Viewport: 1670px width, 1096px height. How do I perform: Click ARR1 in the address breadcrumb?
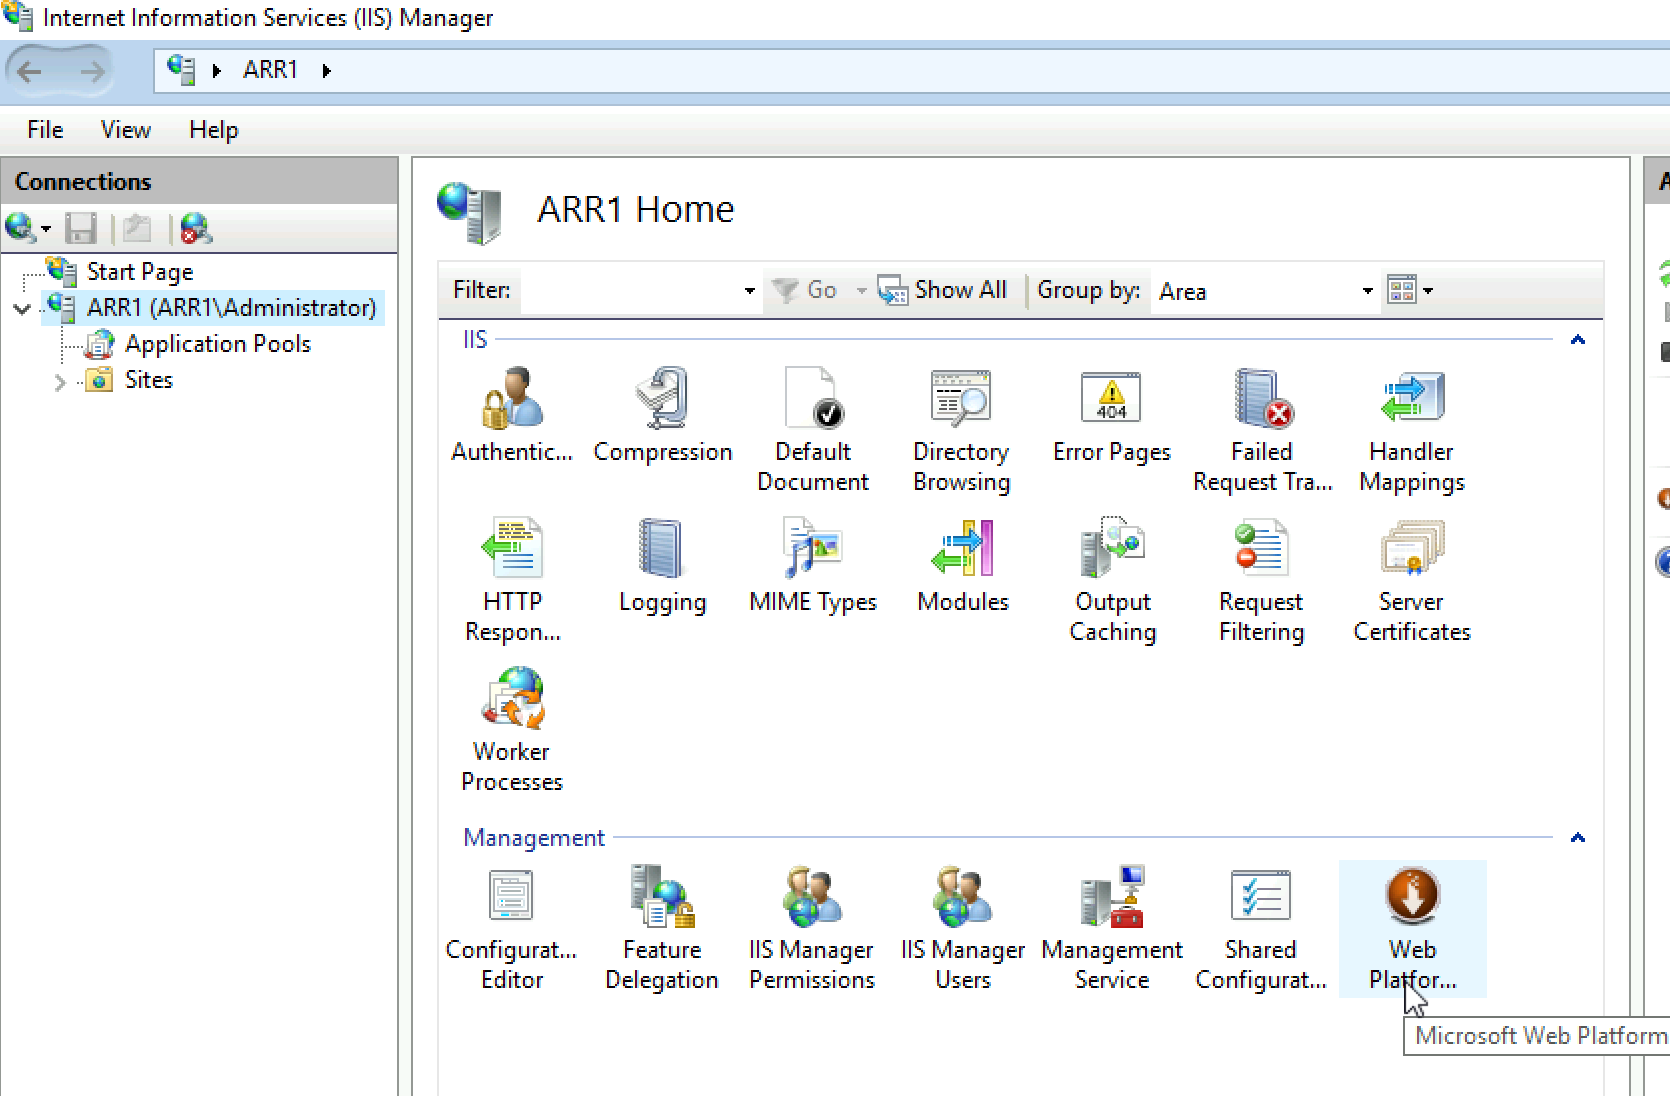pyautogui.click(x=270, y=70)
